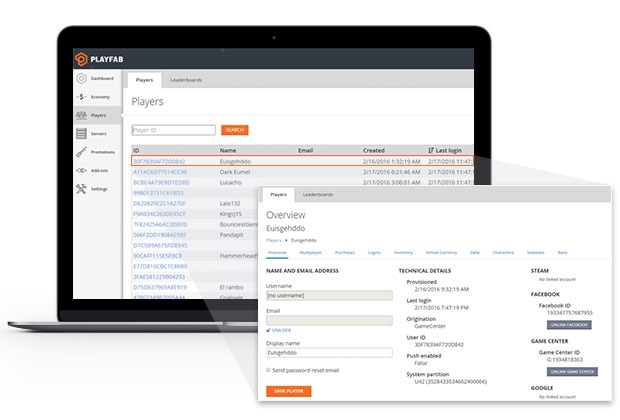Click the name 'Dark Eumel'

[235, 172]
